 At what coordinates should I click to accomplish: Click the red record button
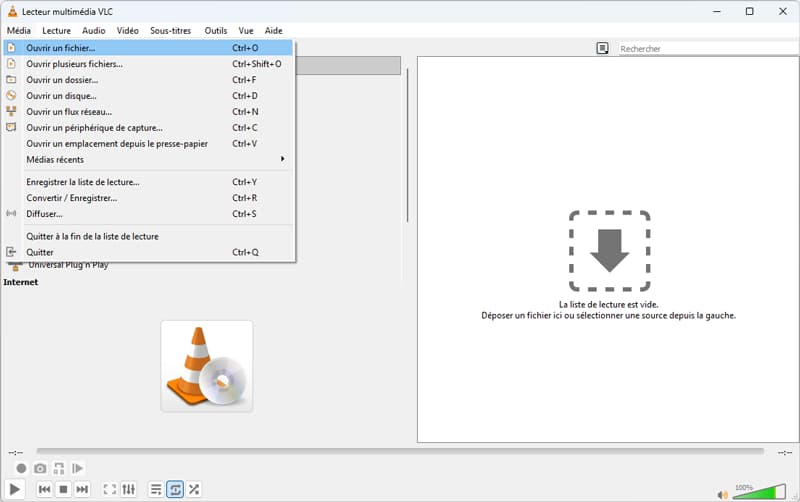click(21, 468)
